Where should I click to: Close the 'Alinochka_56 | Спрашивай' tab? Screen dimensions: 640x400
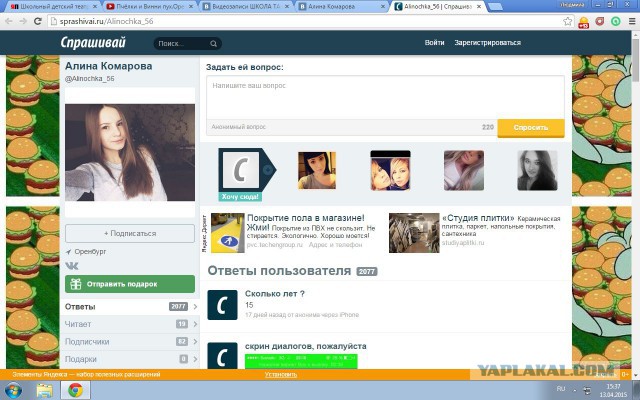pyautogui.click(x=479, y=7)
